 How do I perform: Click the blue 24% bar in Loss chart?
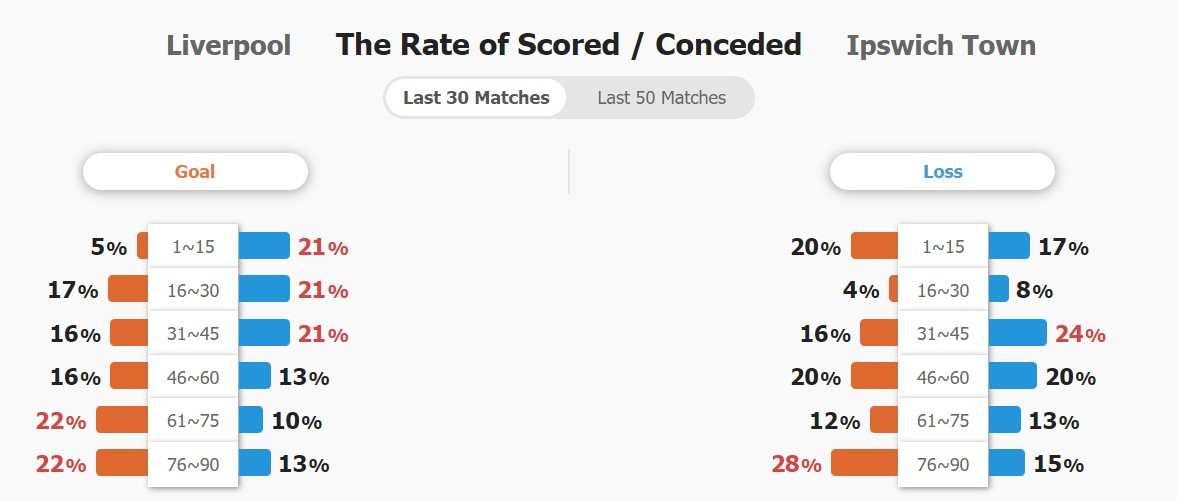point(1017,333)
